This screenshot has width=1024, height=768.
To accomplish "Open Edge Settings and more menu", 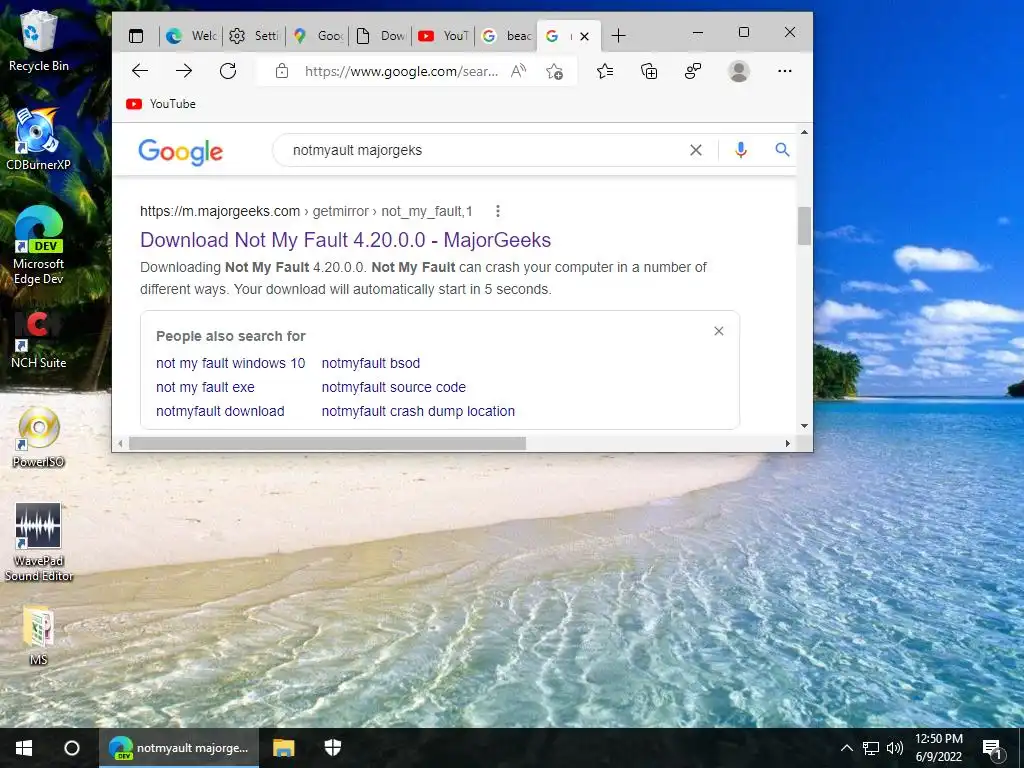I will point(785,71).
